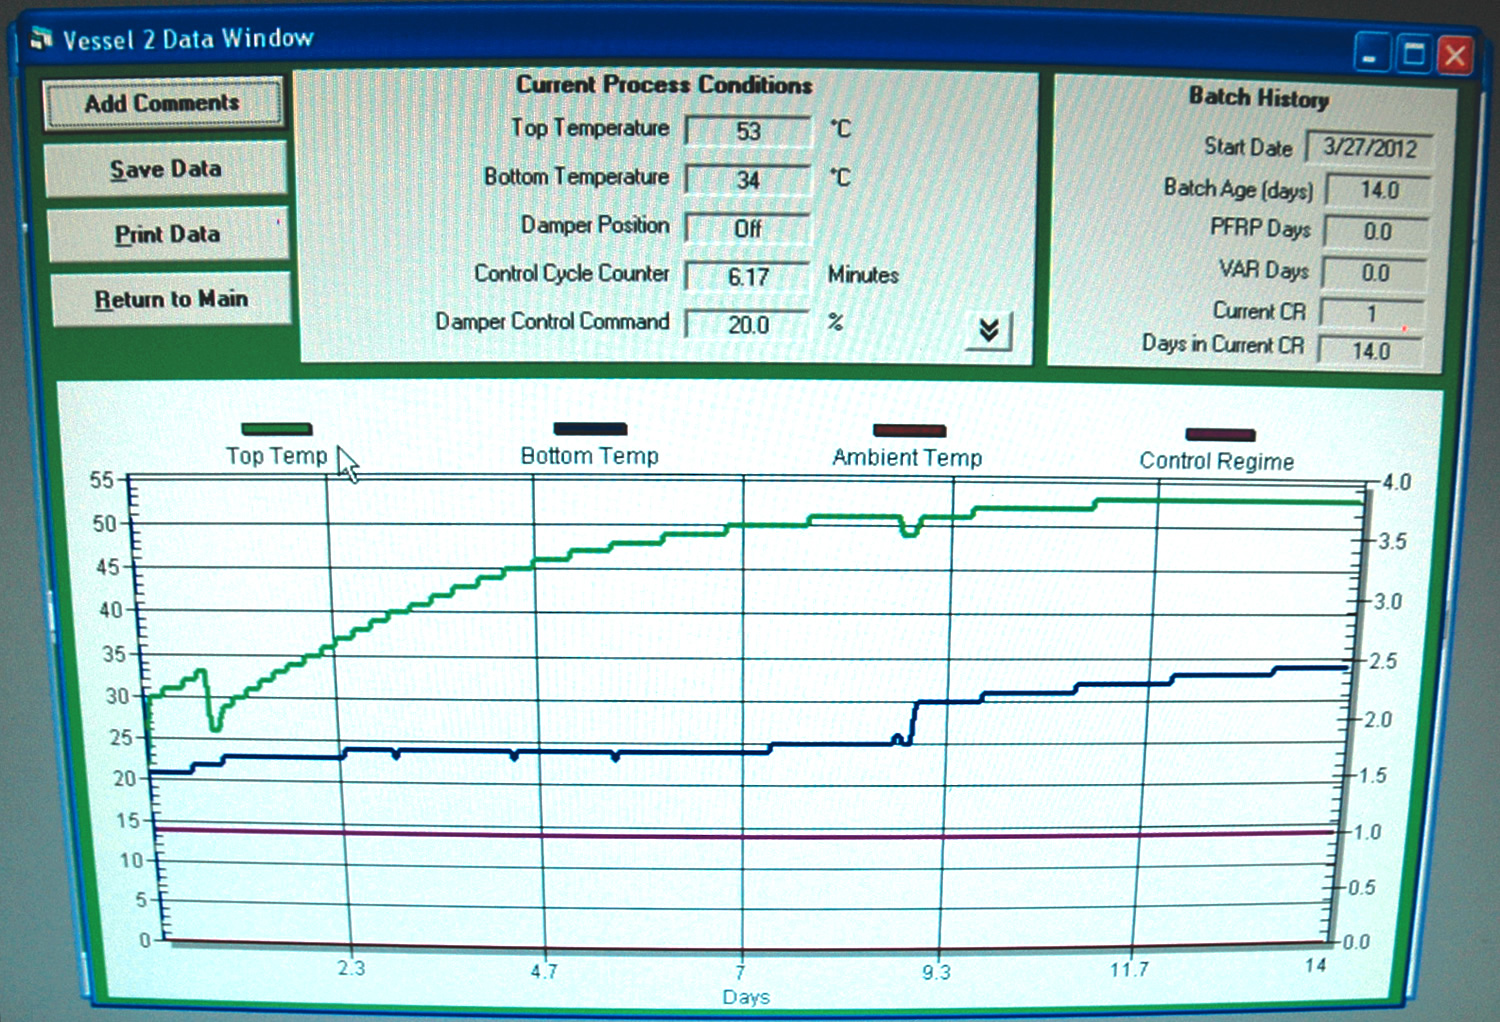This screenshot has width=1500, height=1022.
Task: Click the Control Regime legend swatch
Action: pos(1220,435)
